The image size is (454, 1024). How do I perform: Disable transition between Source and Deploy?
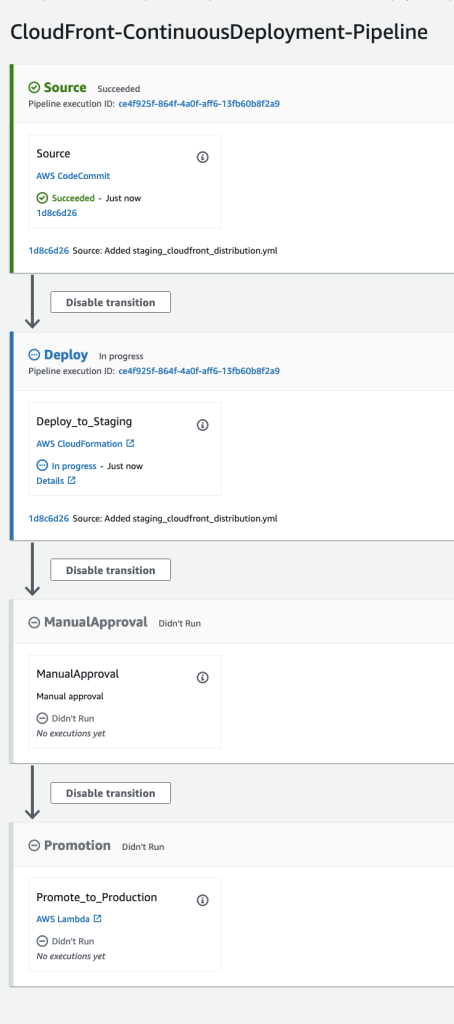pyautogui.click(x=110, y=302)
